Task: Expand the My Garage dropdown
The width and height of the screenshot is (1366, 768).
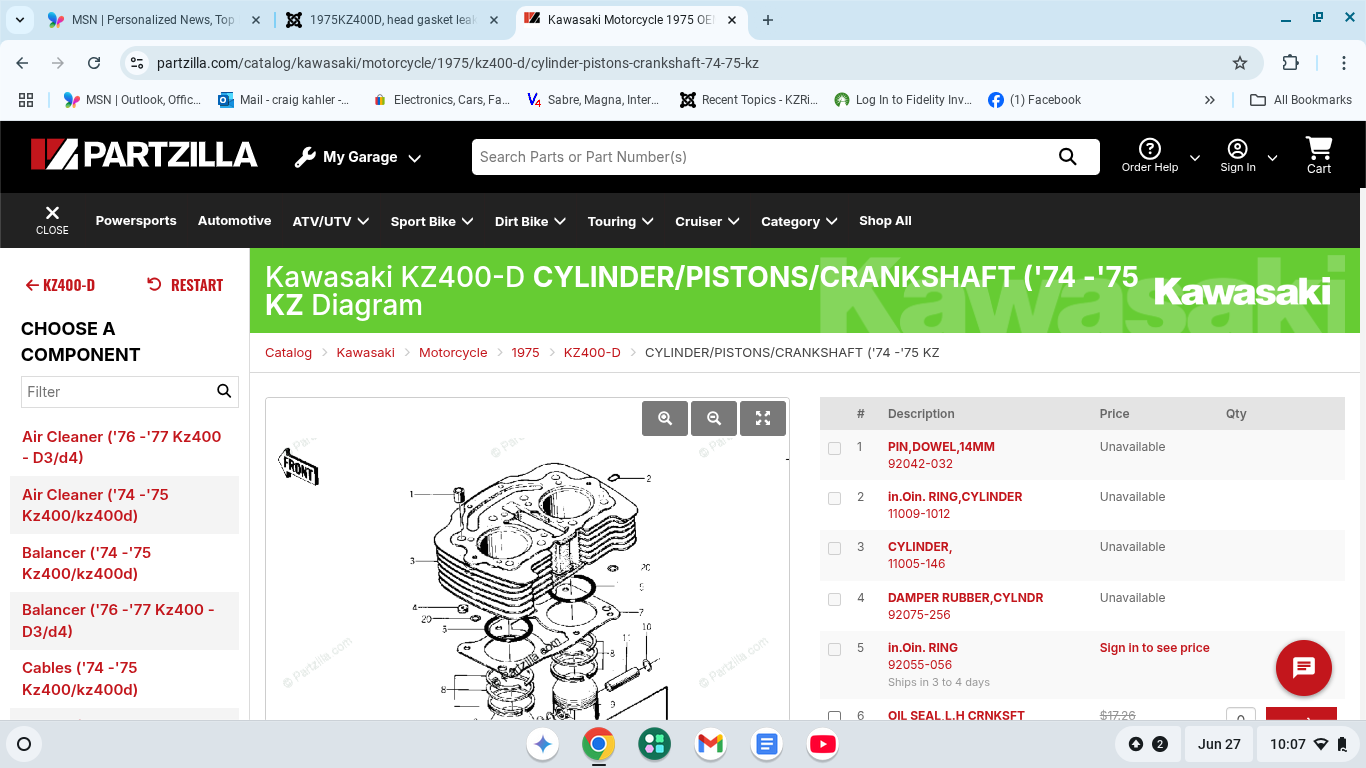Action: pos(359,157)
